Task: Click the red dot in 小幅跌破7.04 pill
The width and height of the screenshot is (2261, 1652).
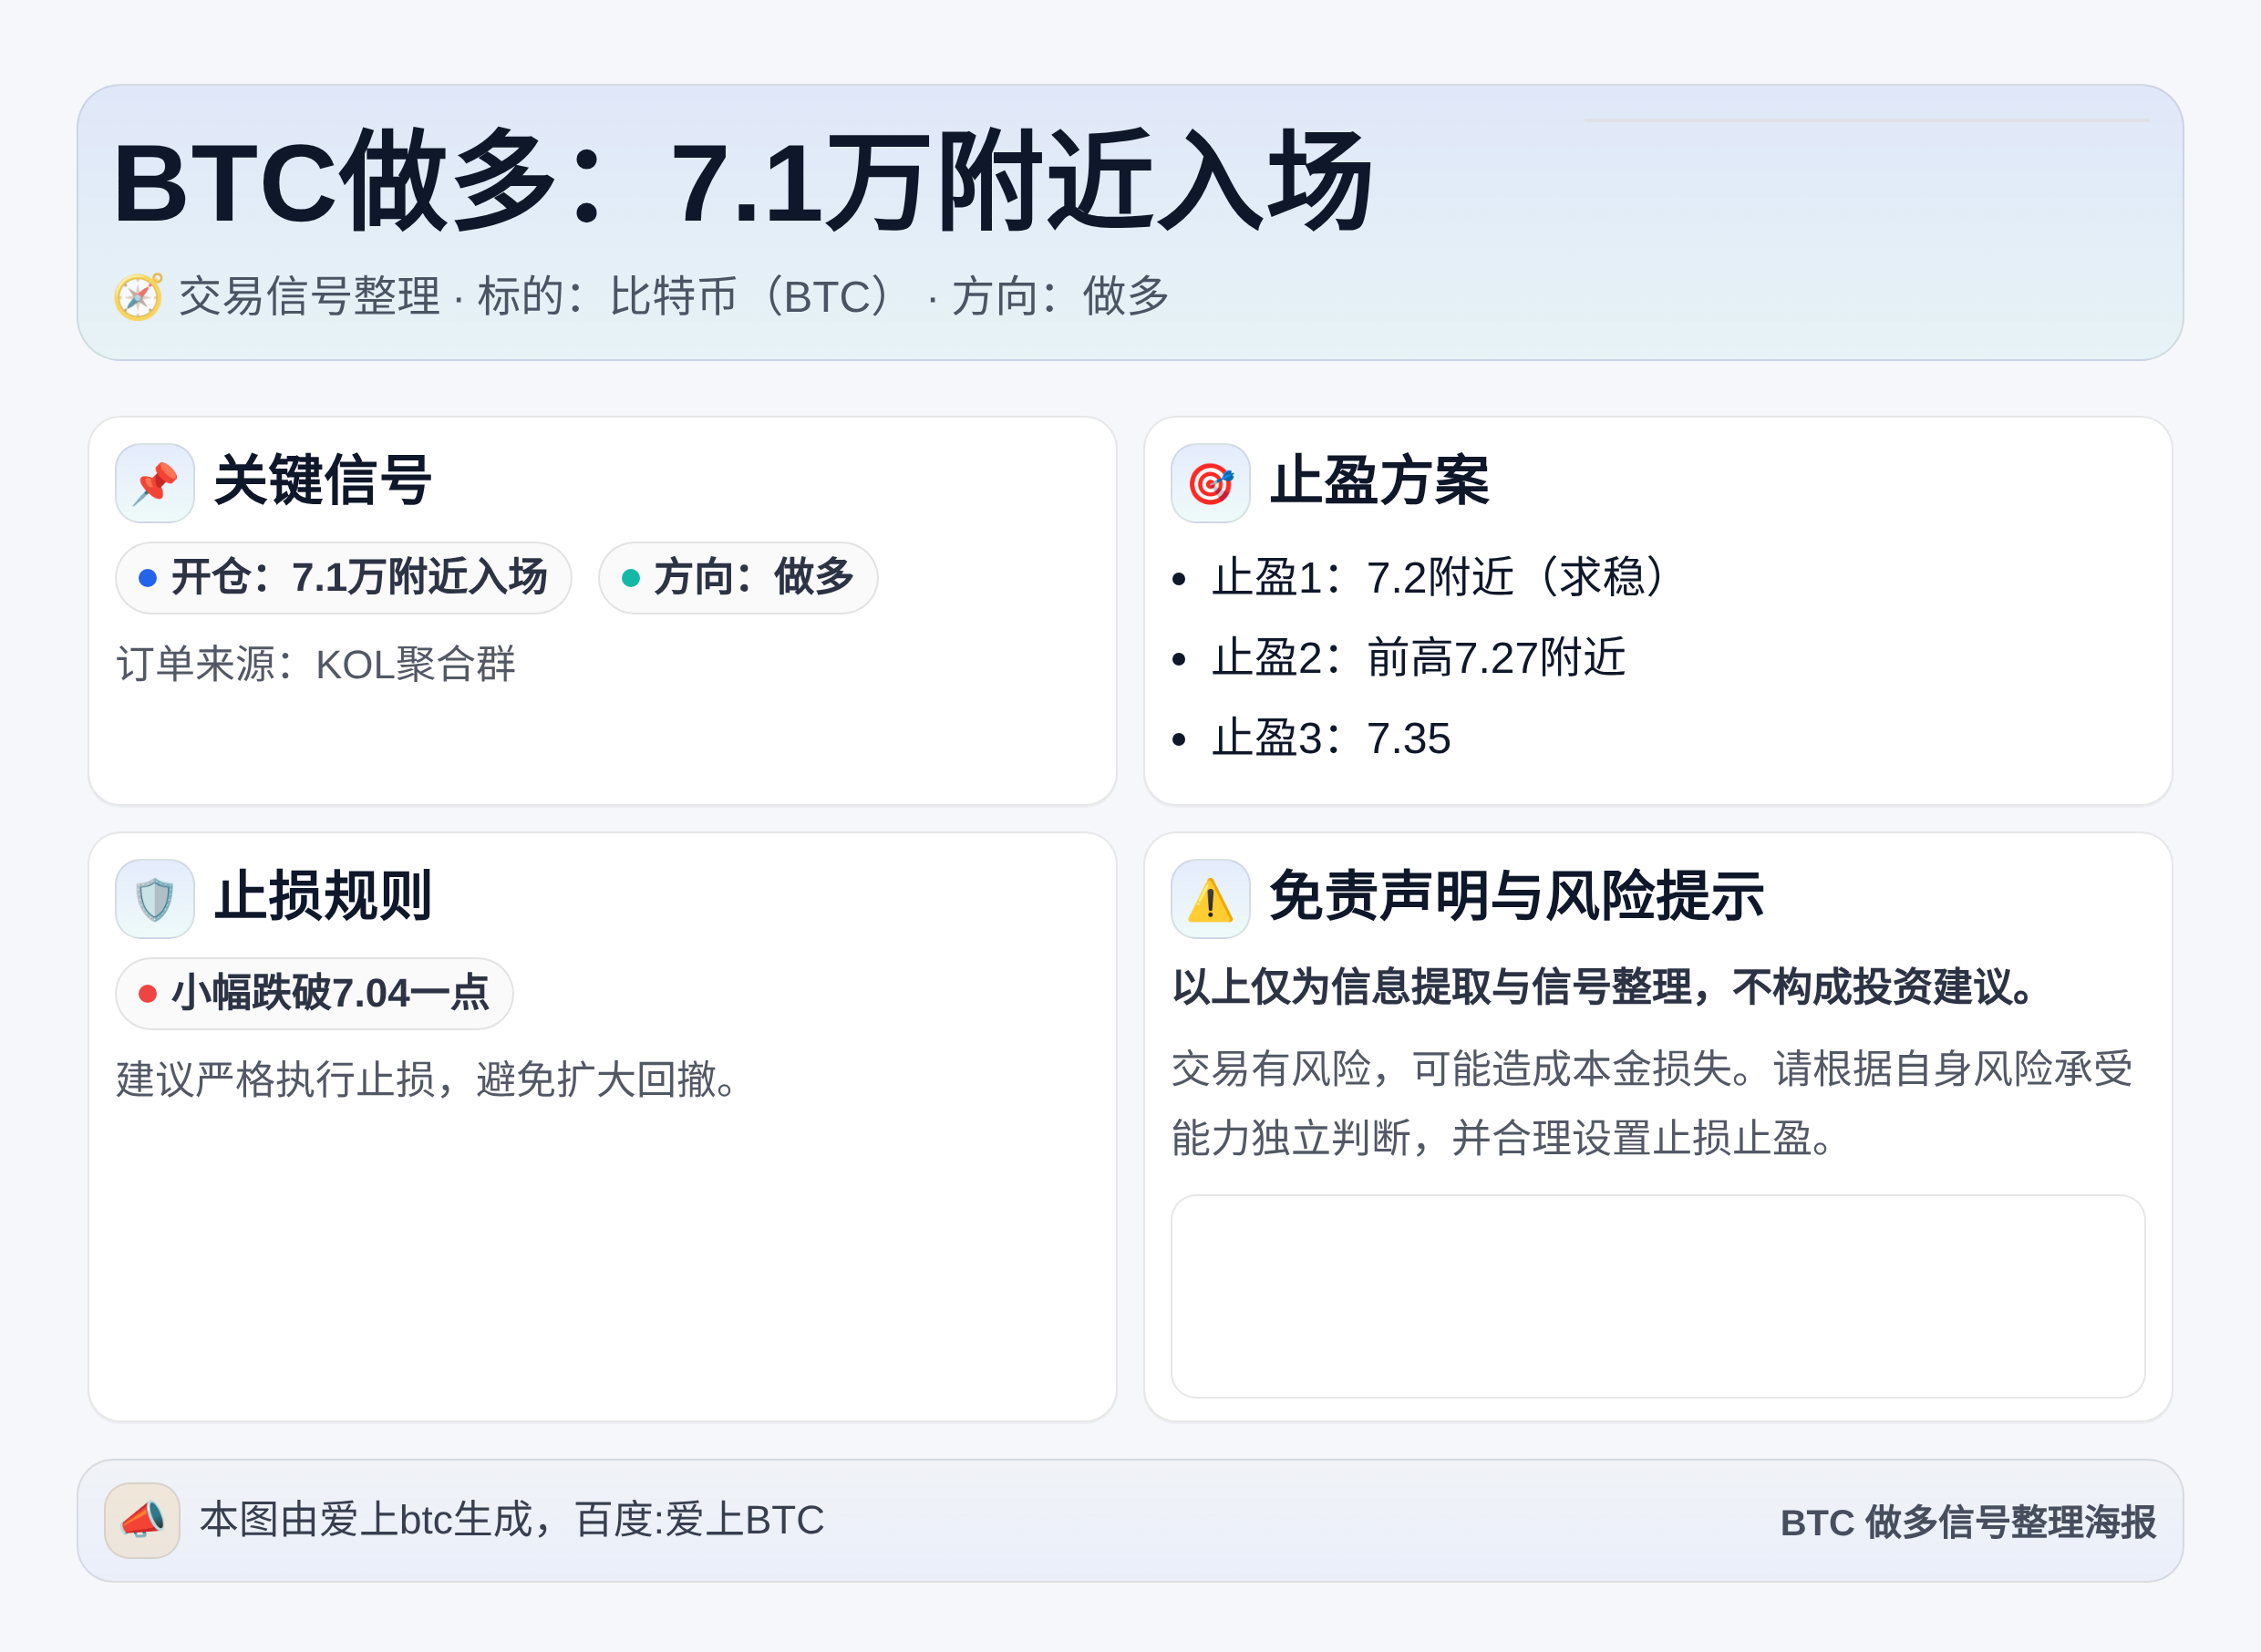Action: [x=147, y=993]
